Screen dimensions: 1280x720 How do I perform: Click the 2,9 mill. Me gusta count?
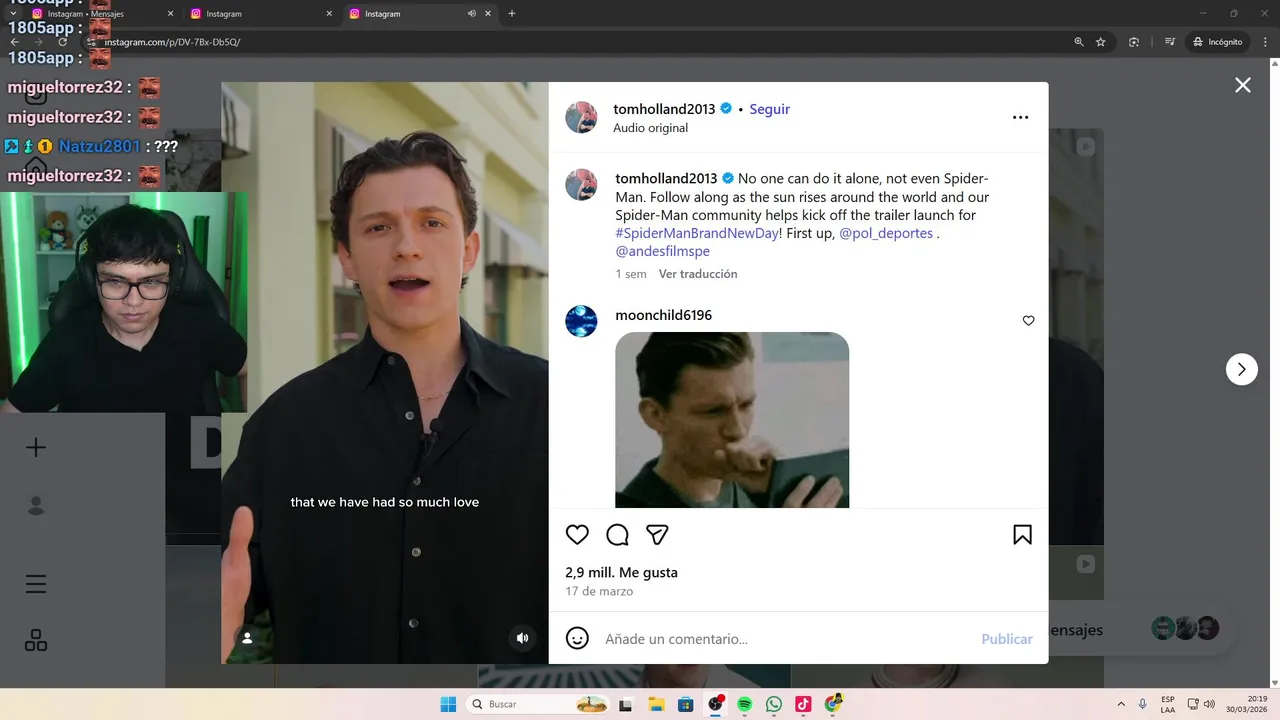tap(621, 573)
